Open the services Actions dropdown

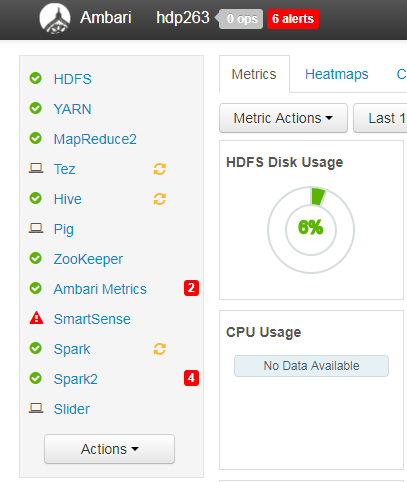(x=109, y=449)
